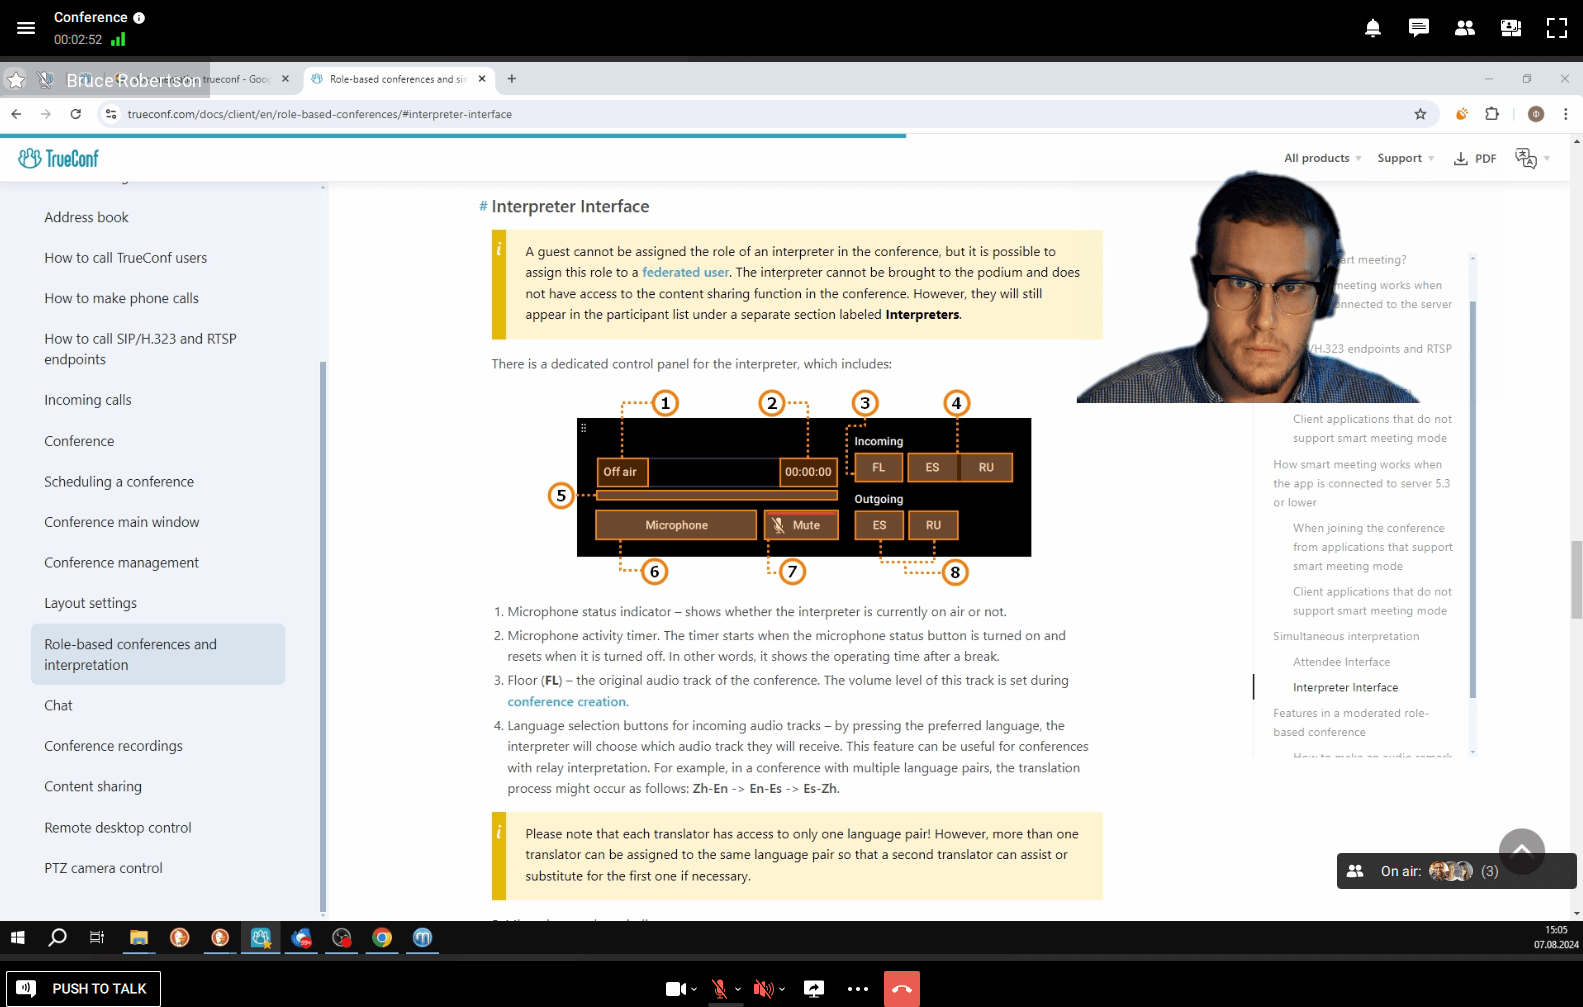
Task: Open the video layout settings icon
Action: point(1511,28)
